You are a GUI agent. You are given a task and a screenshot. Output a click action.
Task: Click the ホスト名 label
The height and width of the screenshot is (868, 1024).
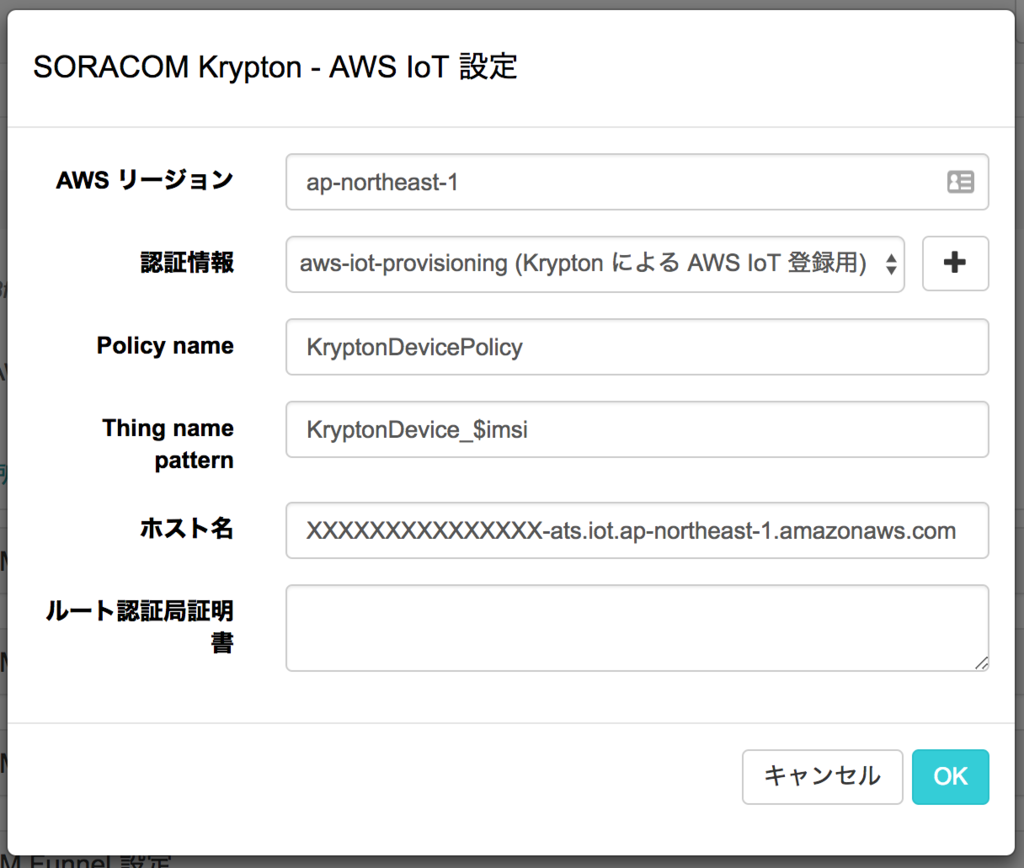click(x=187, y=528)
